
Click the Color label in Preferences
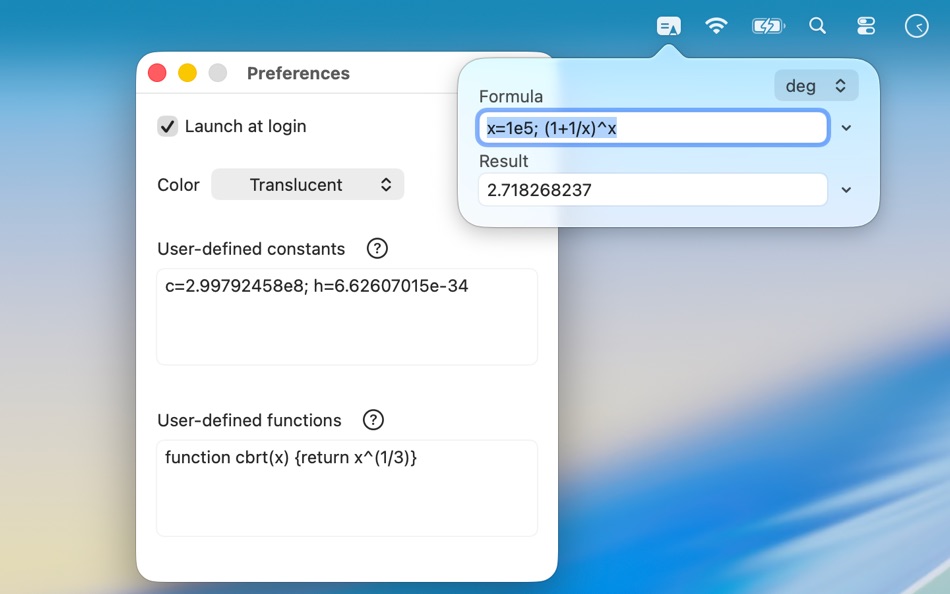tap(178, 185)
